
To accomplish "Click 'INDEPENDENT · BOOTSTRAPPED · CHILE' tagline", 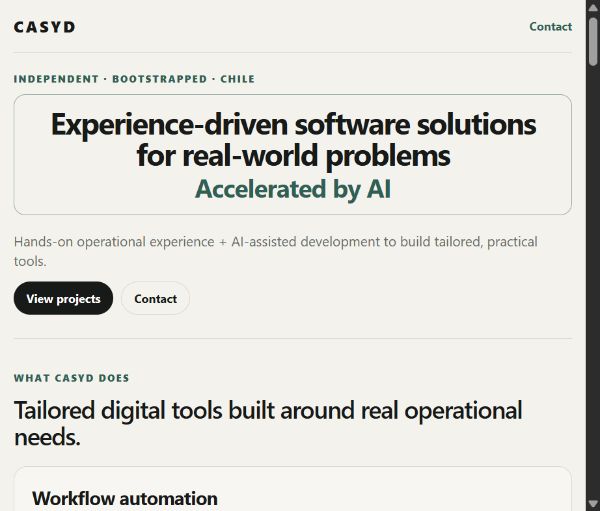I will pos(134,79).
